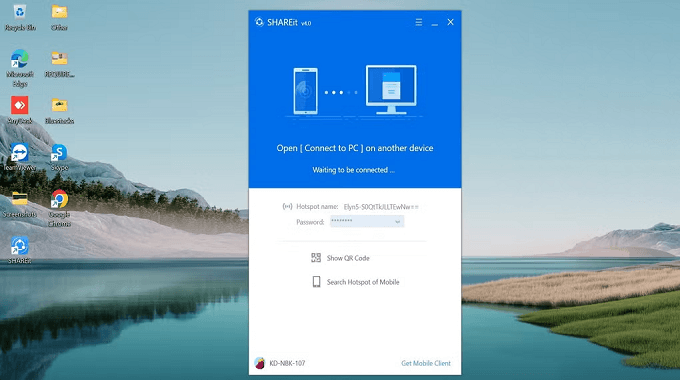Click the Waiting to be connected text
680x380 pixels.
pos(354,170)
